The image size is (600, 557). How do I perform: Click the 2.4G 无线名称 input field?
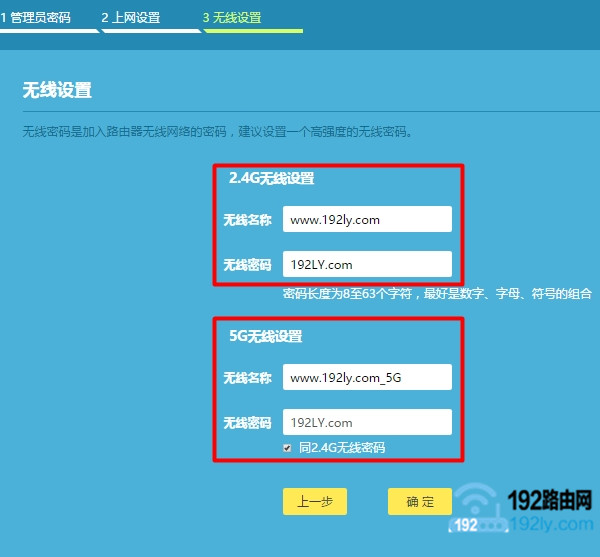pyautogui.click(x=367, y=219)
